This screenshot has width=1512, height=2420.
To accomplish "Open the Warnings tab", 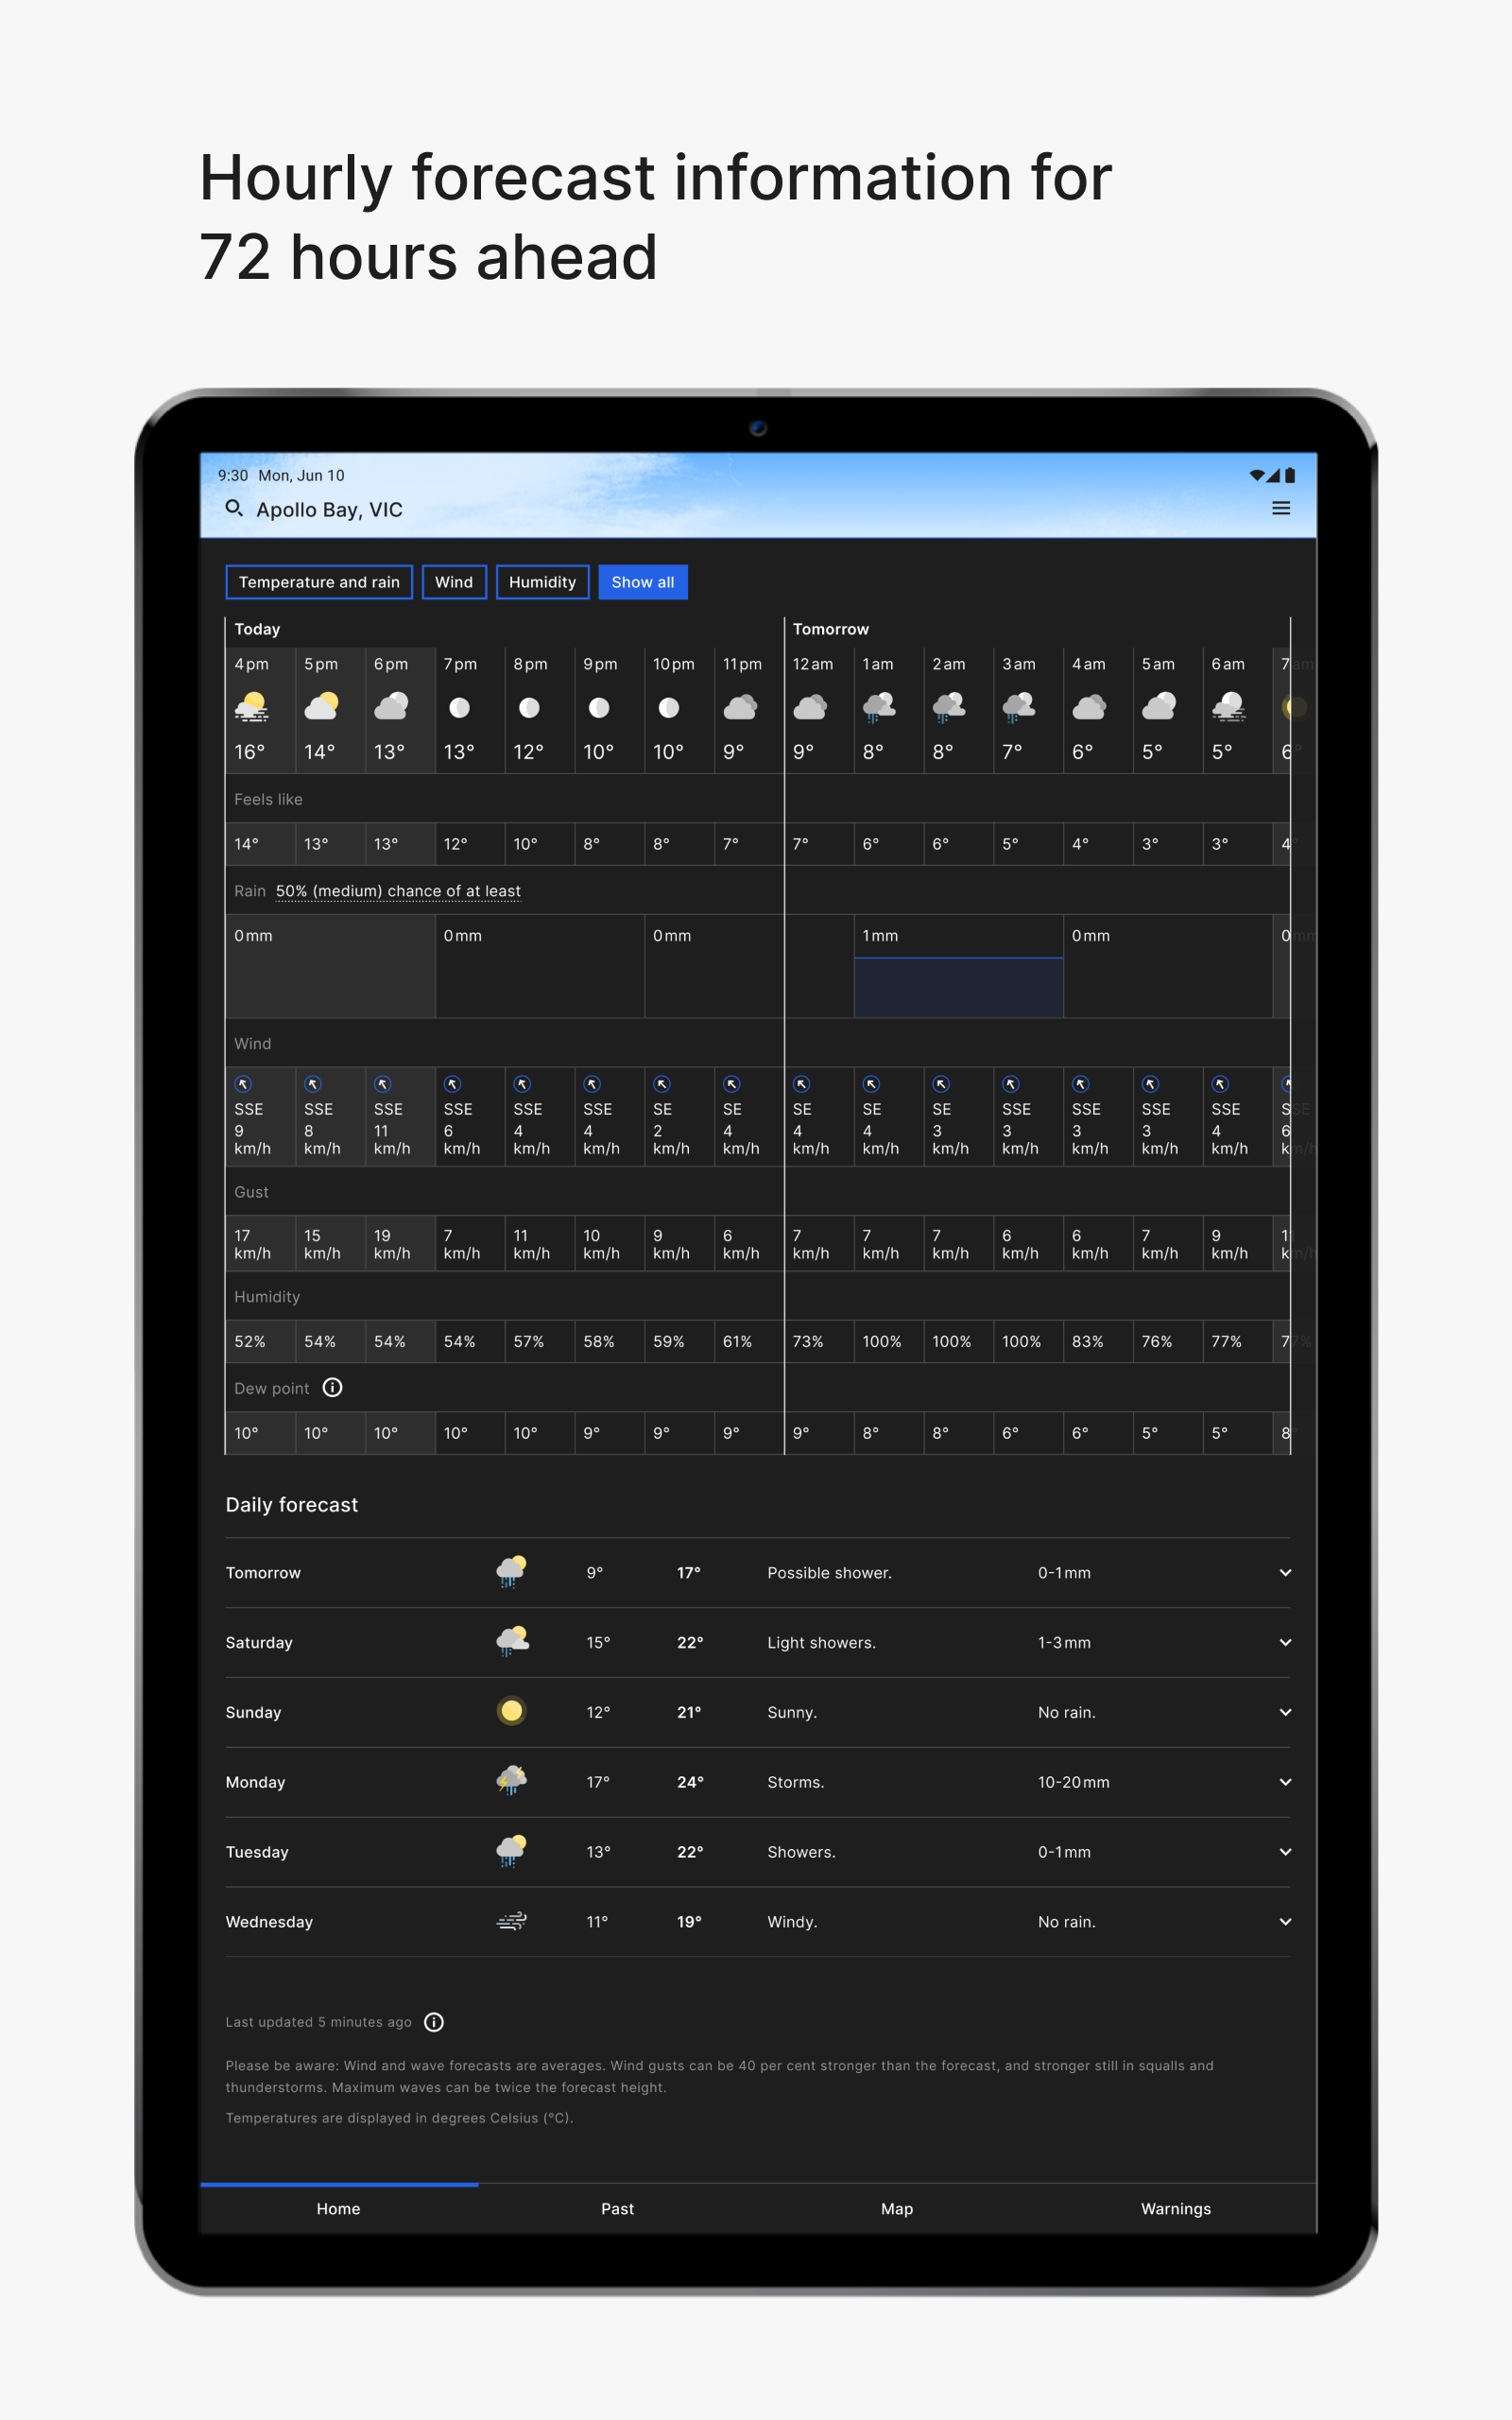I will coord(1175,2209).
